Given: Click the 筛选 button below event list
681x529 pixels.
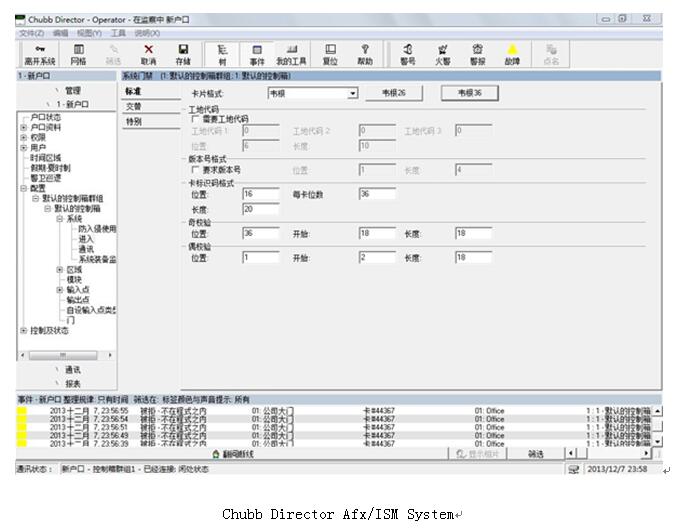Looking at the screenshot, I should tap(536, 454).
